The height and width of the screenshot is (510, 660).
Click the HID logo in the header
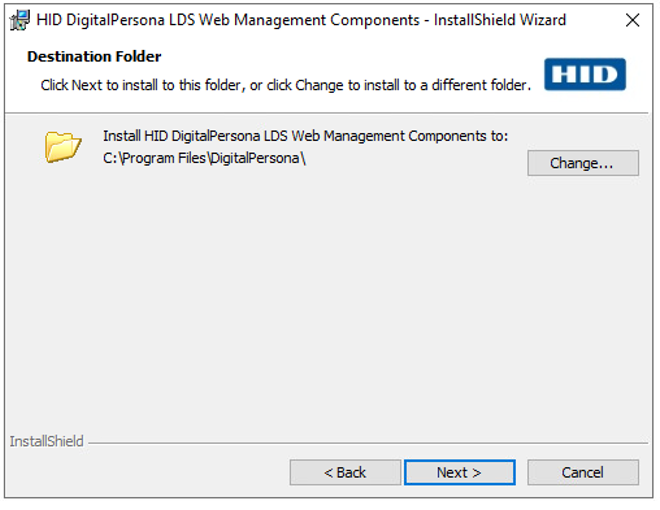tap(585, 75)
